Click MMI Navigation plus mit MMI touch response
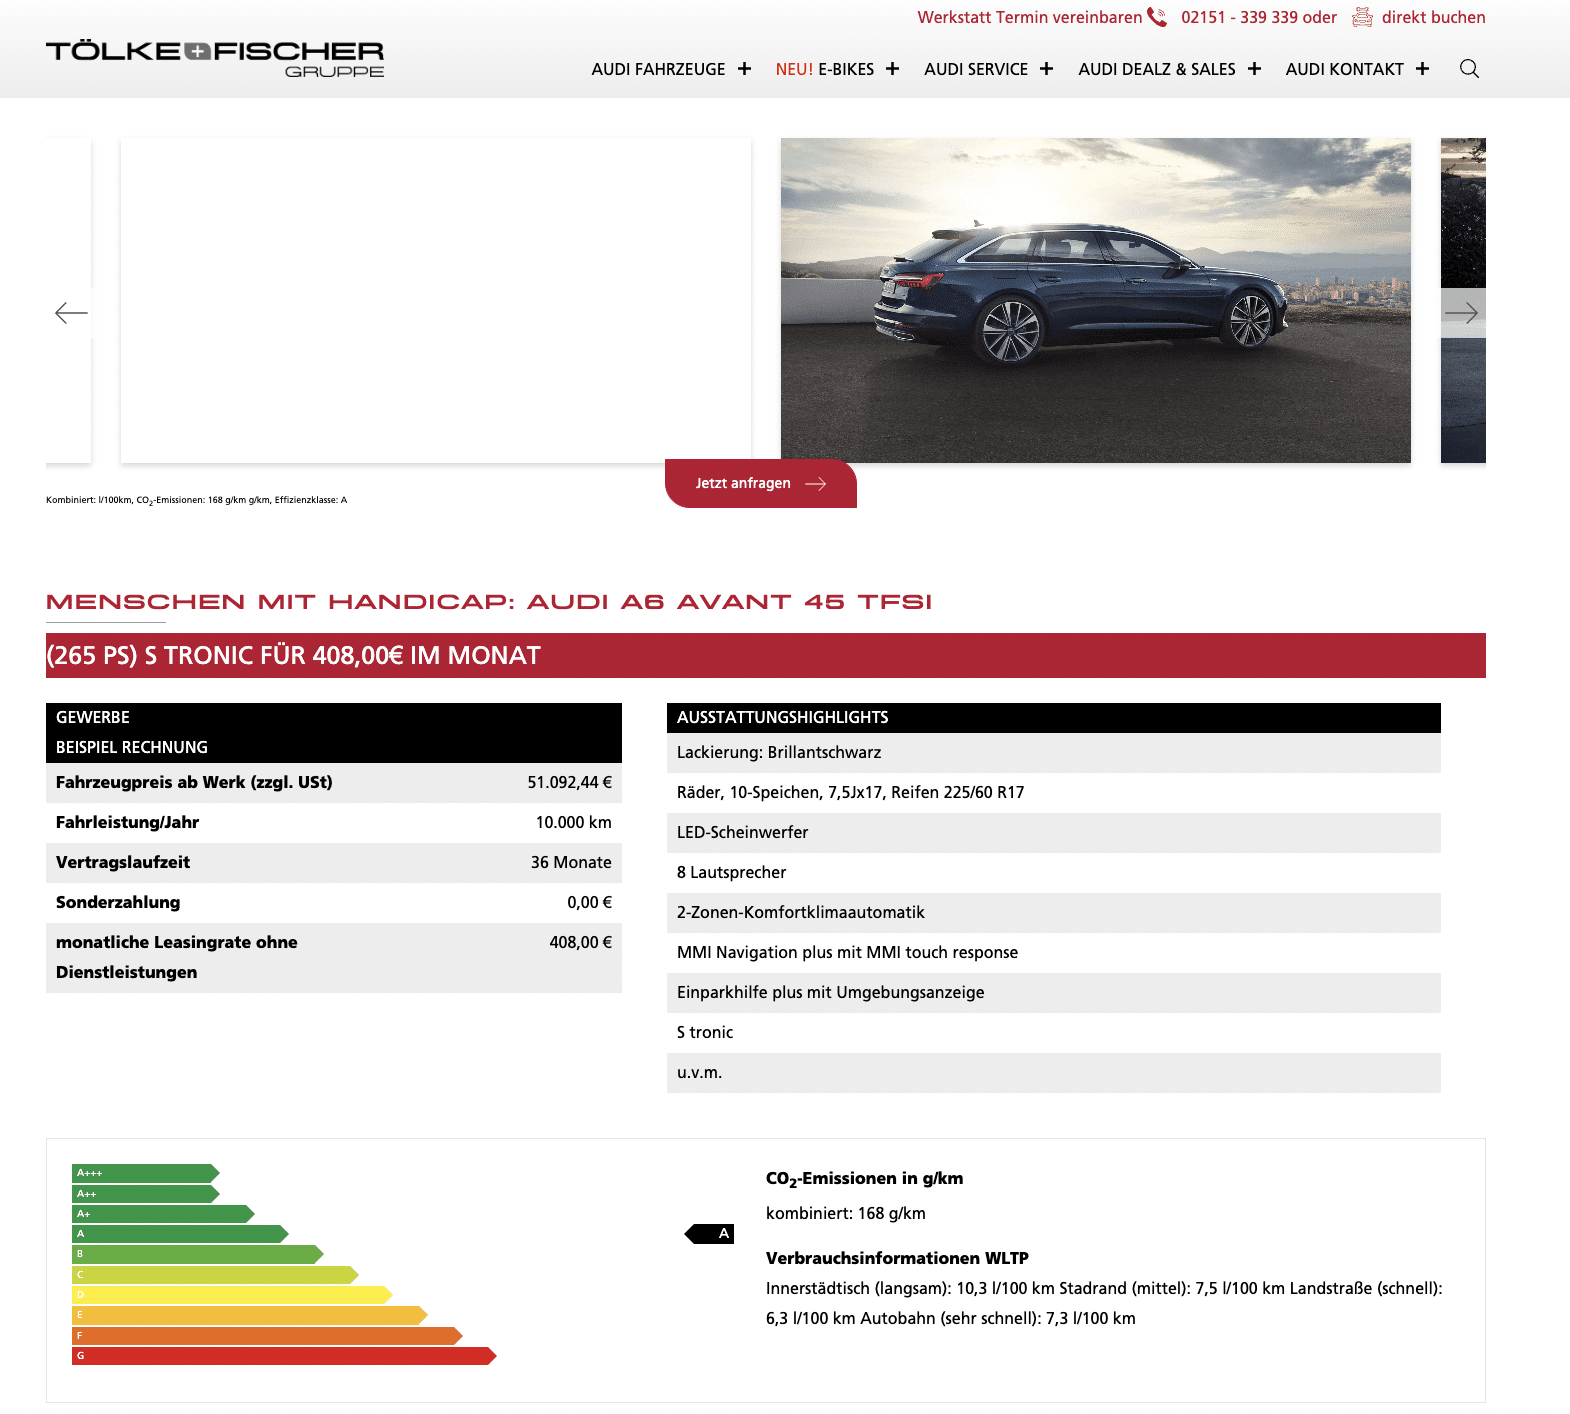 coord(1054,953)
